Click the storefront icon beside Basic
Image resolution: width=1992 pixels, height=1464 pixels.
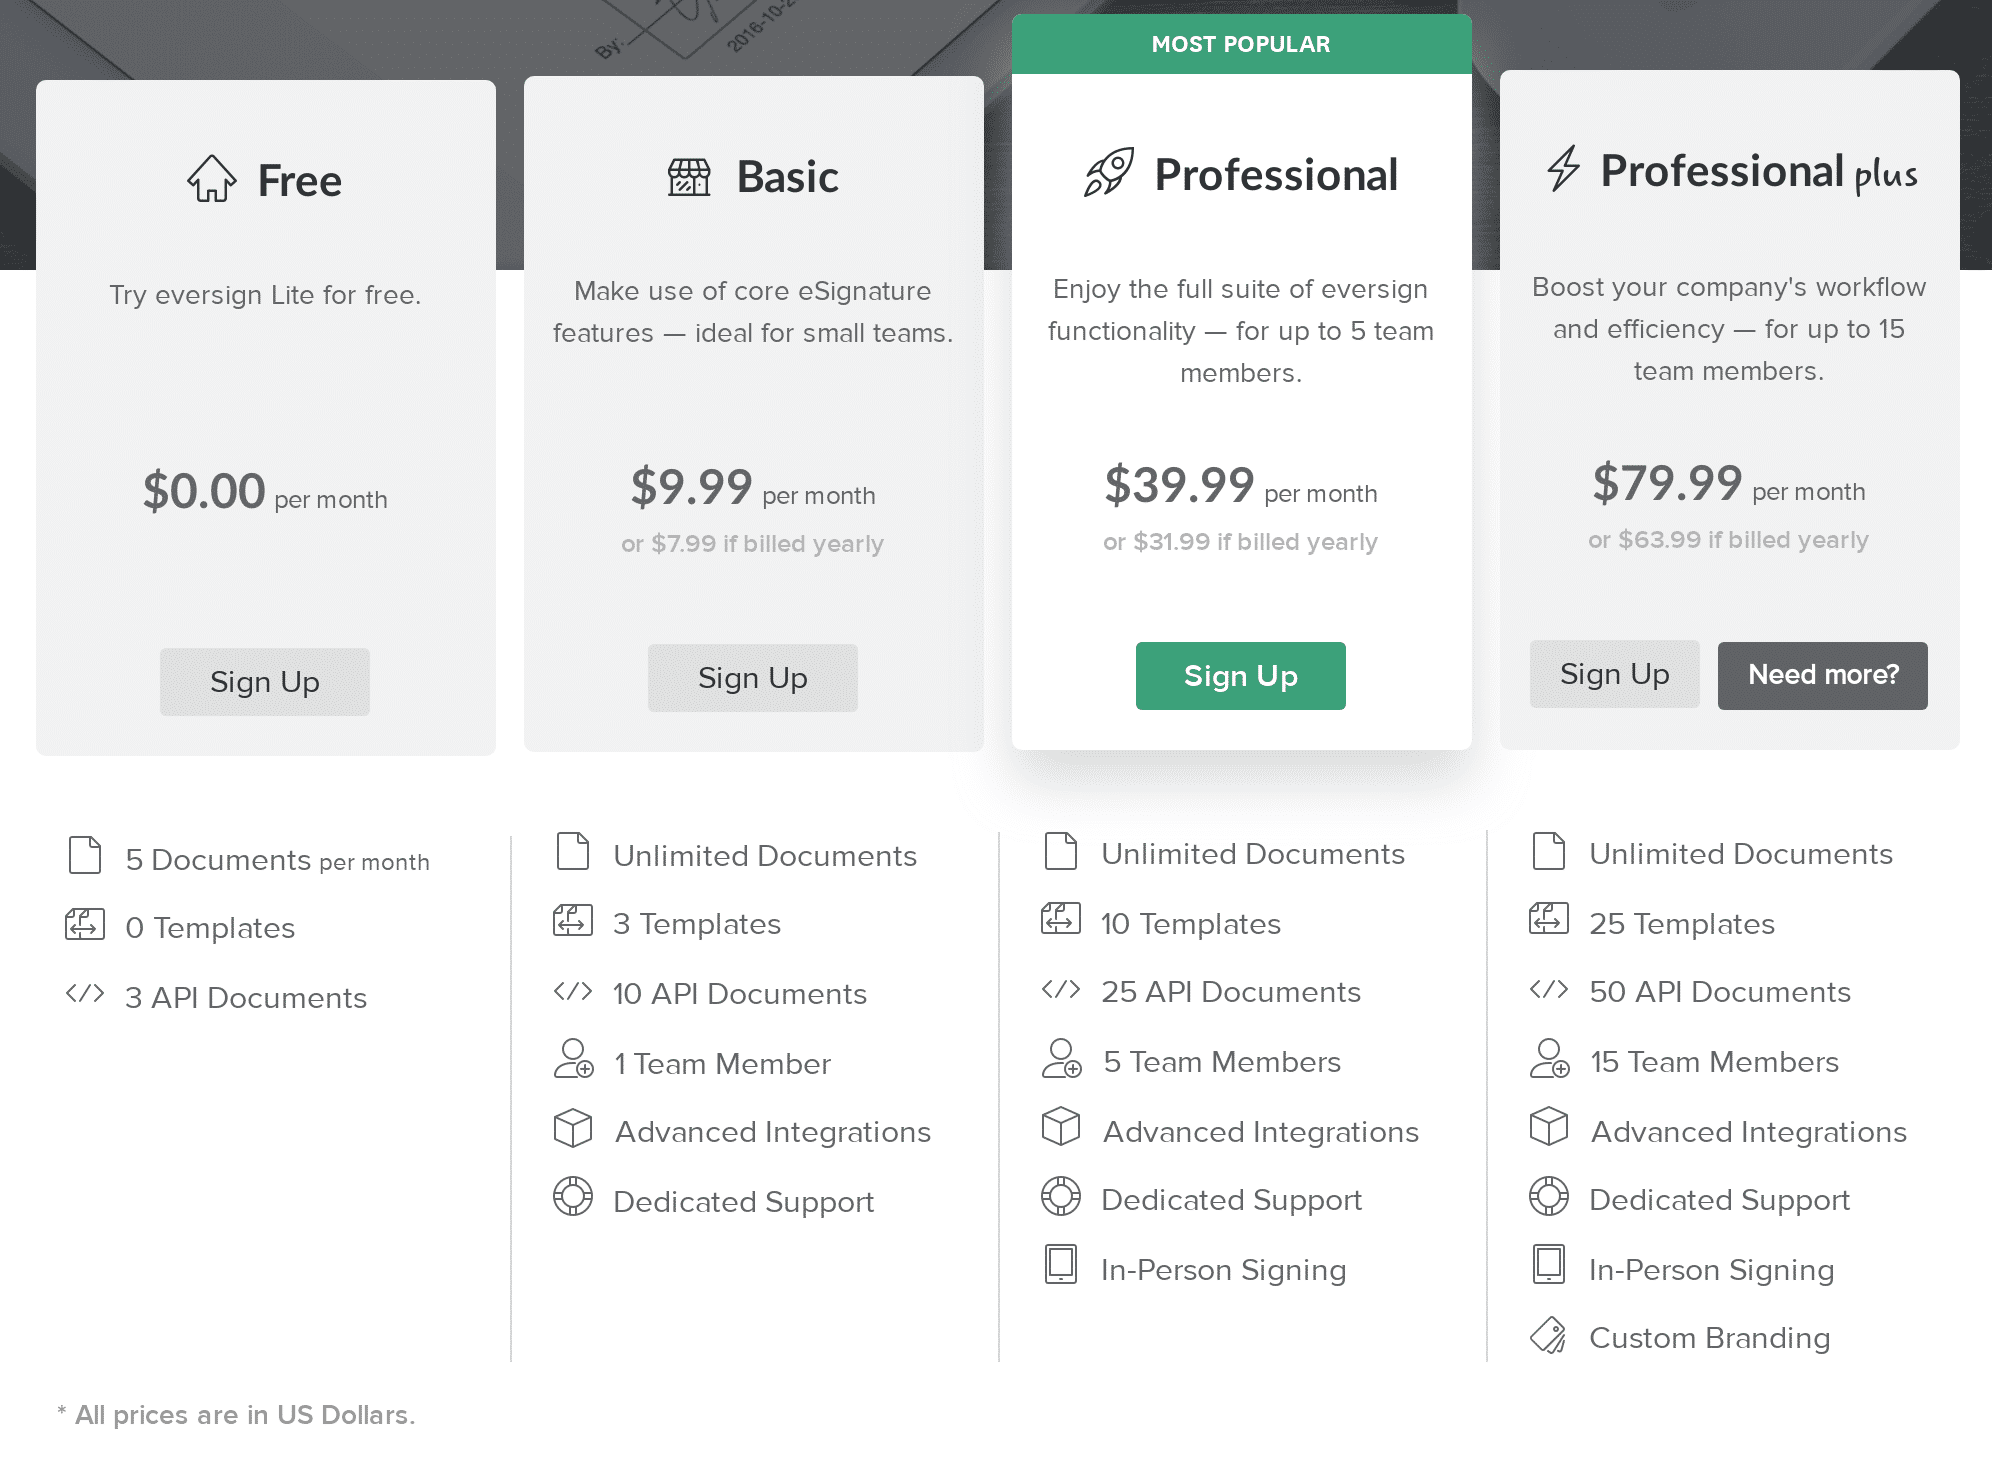[x=690, y=175]
